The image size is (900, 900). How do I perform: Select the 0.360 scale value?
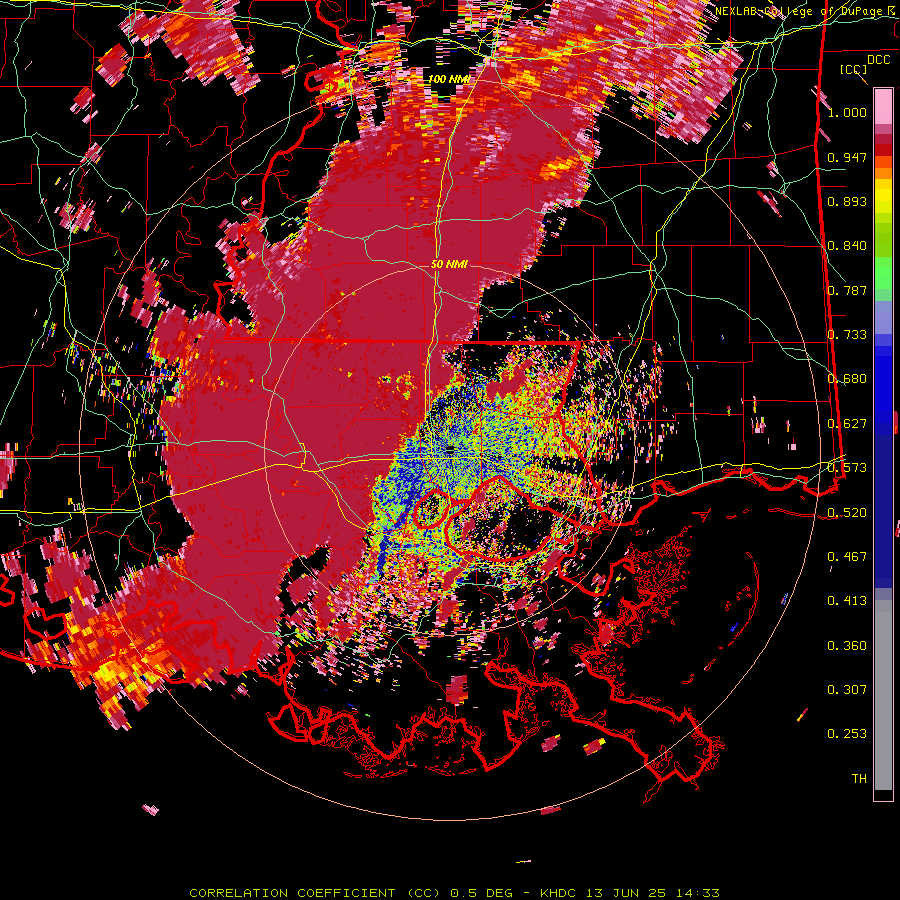[847, 646]
